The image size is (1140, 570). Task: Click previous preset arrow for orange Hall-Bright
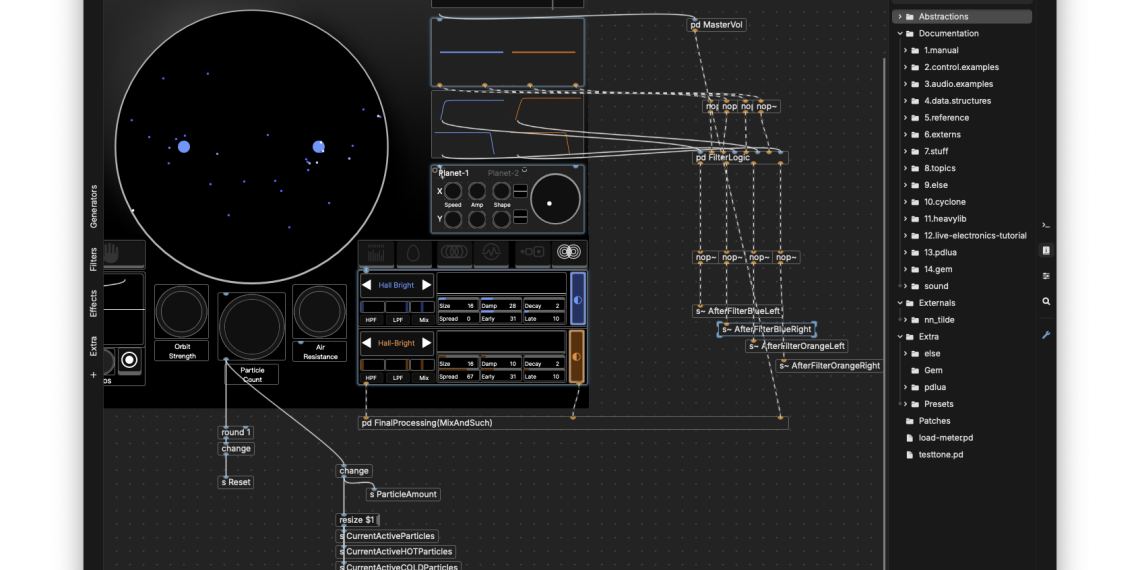(367, 343)
